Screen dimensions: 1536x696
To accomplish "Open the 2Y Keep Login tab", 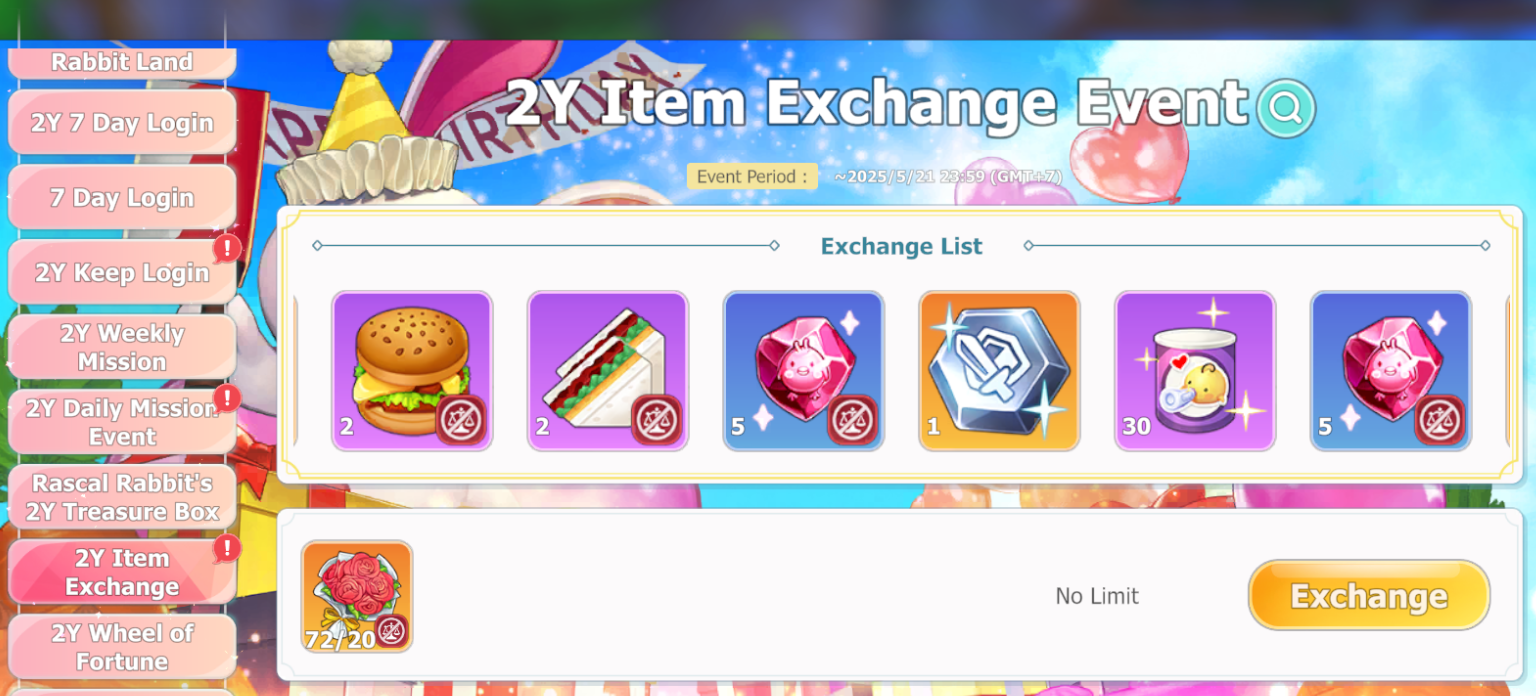I will coord(122,273).
